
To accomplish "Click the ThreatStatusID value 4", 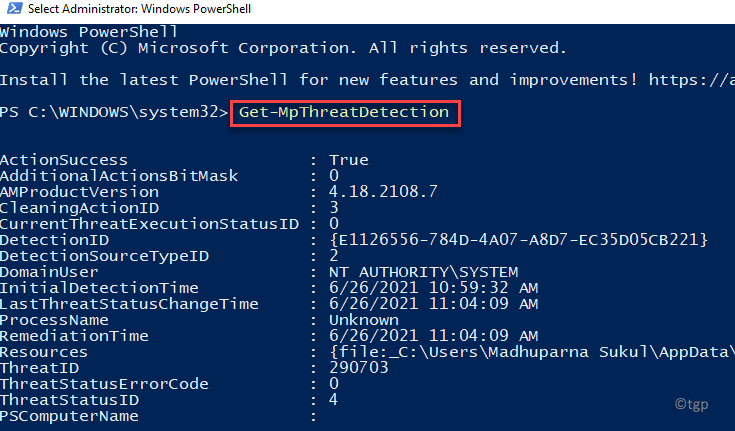I will 334,400.
